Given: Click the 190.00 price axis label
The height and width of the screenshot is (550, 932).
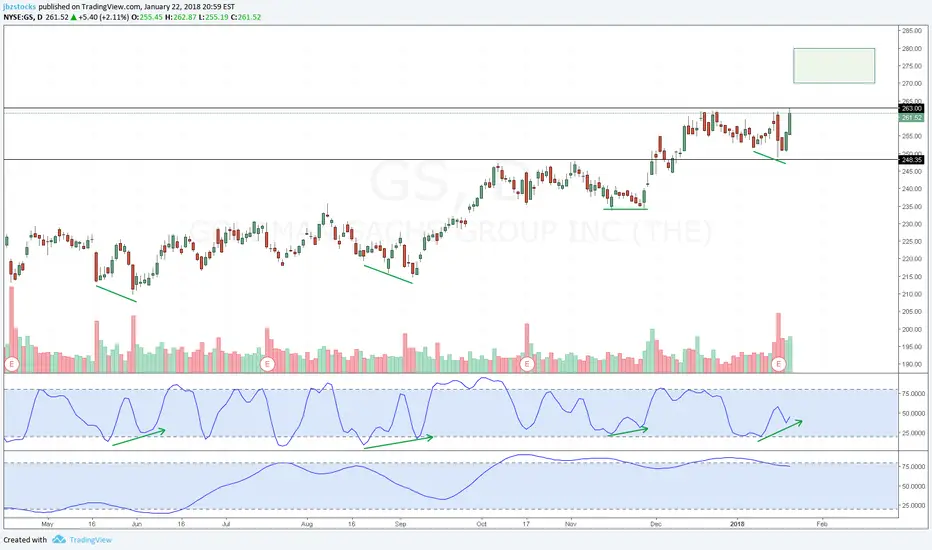Looking at the screenshot, I should (x=912, y=364).
